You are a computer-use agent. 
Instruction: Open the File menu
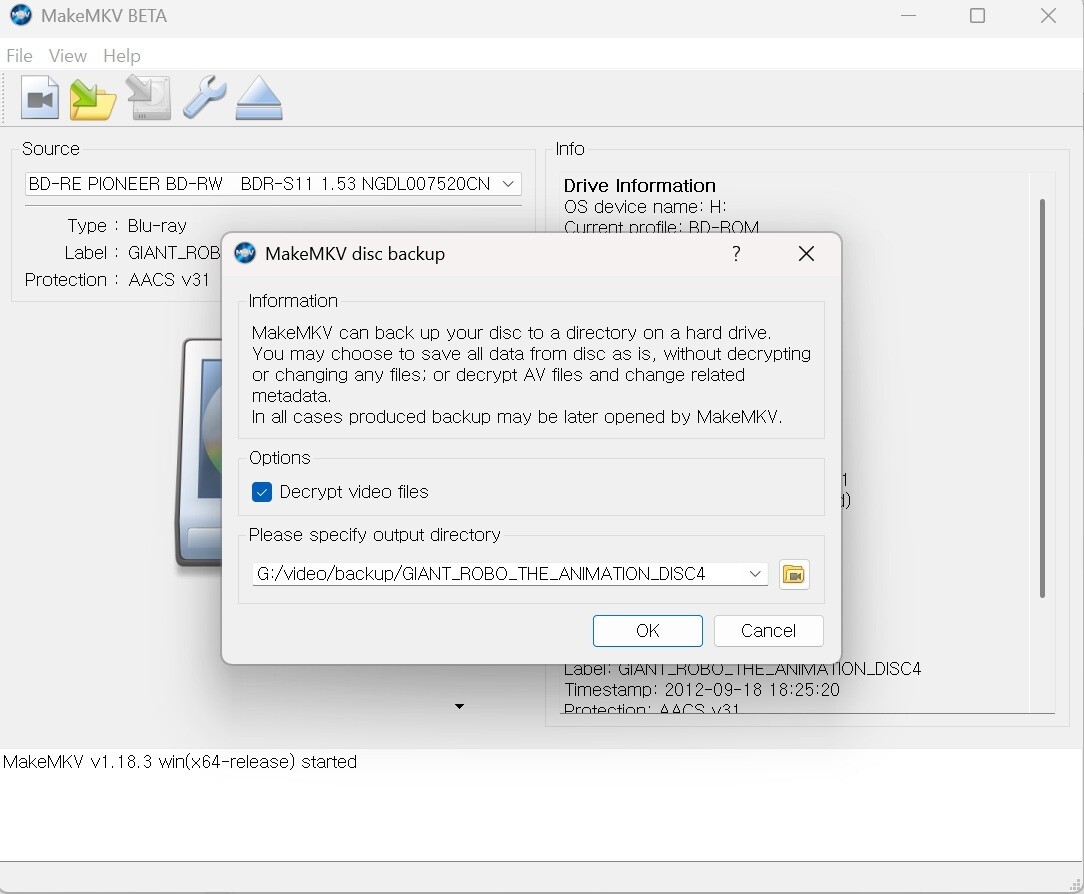[x=19, y=55]
